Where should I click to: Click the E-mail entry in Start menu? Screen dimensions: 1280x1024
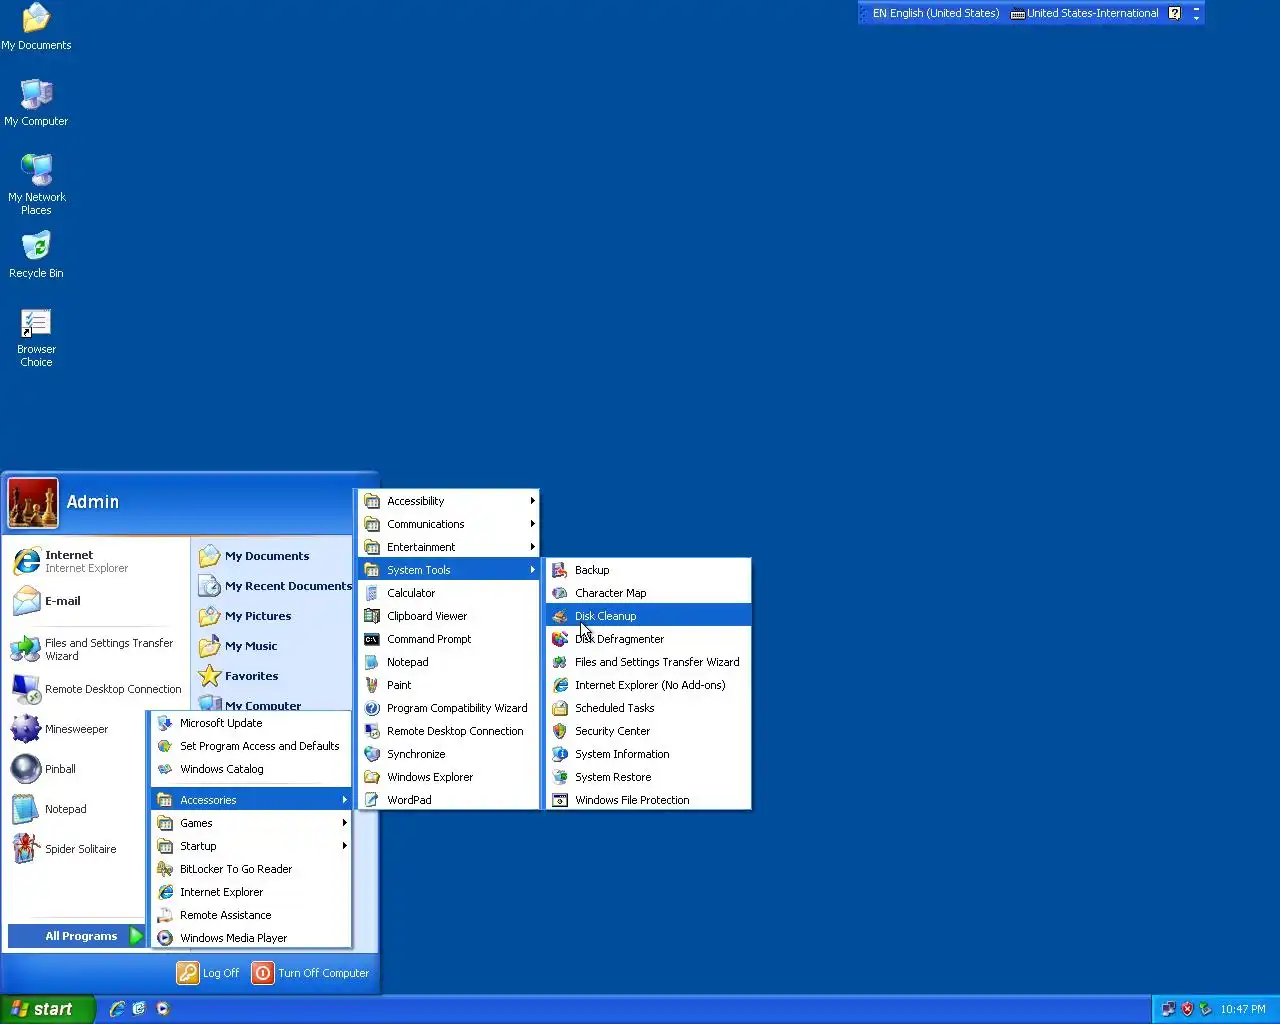[97, 601]
